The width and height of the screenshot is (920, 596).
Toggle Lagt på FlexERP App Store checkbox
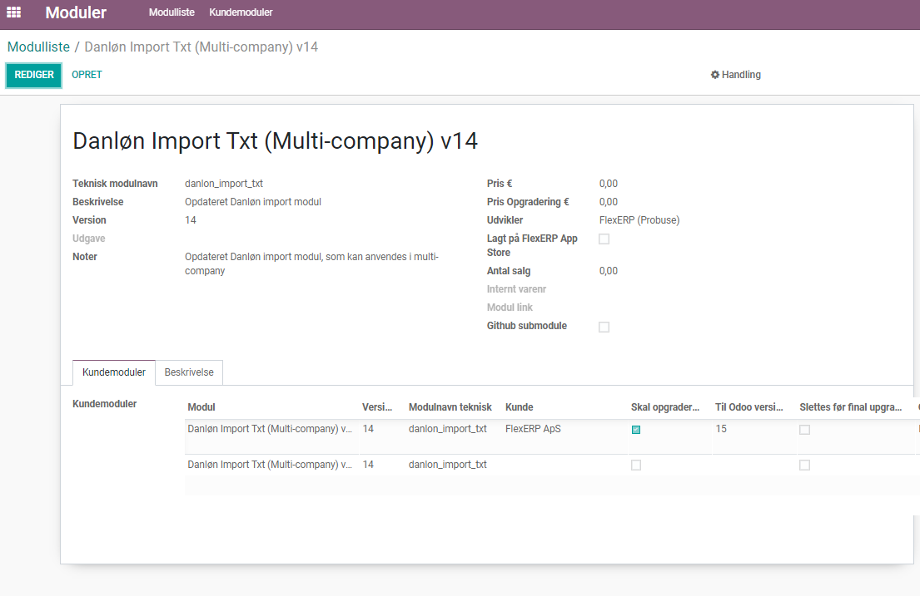[604, 239]
